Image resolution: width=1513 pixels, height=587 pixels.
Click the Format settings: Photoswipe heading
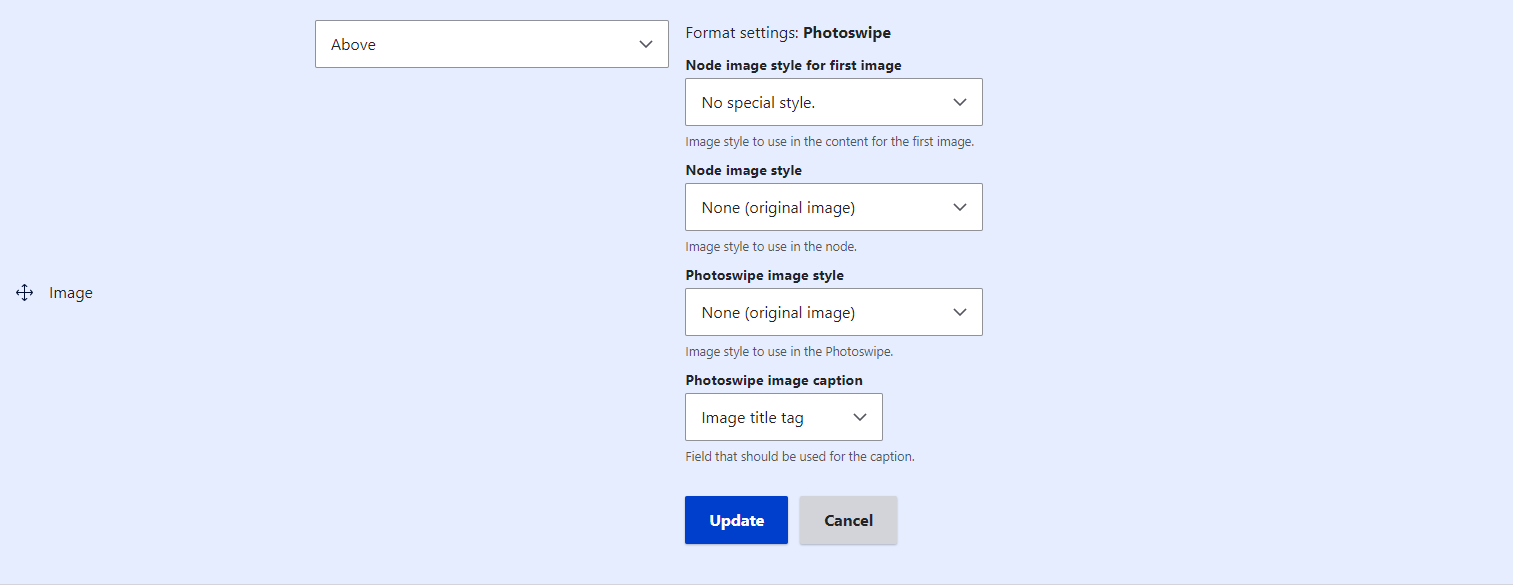pos(787,32)
